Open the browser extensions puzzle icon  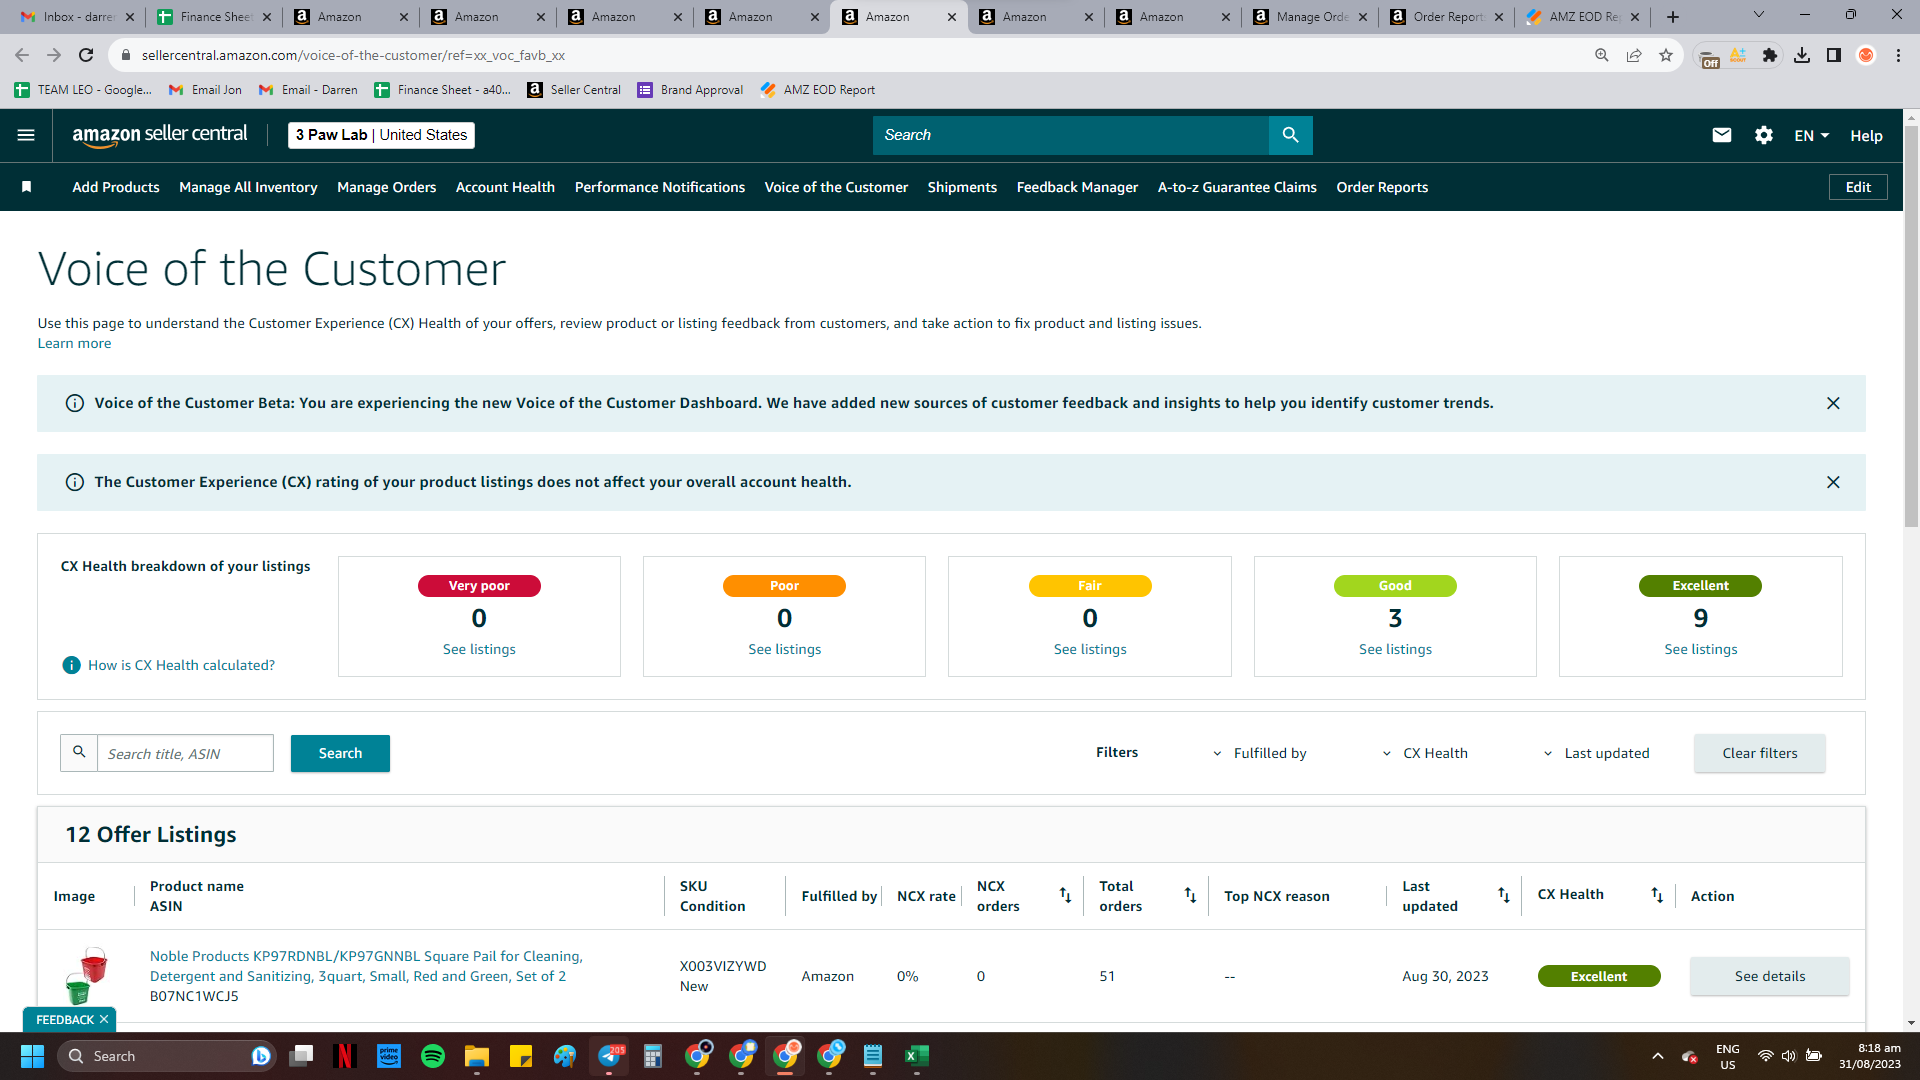tap(1770, 55)
